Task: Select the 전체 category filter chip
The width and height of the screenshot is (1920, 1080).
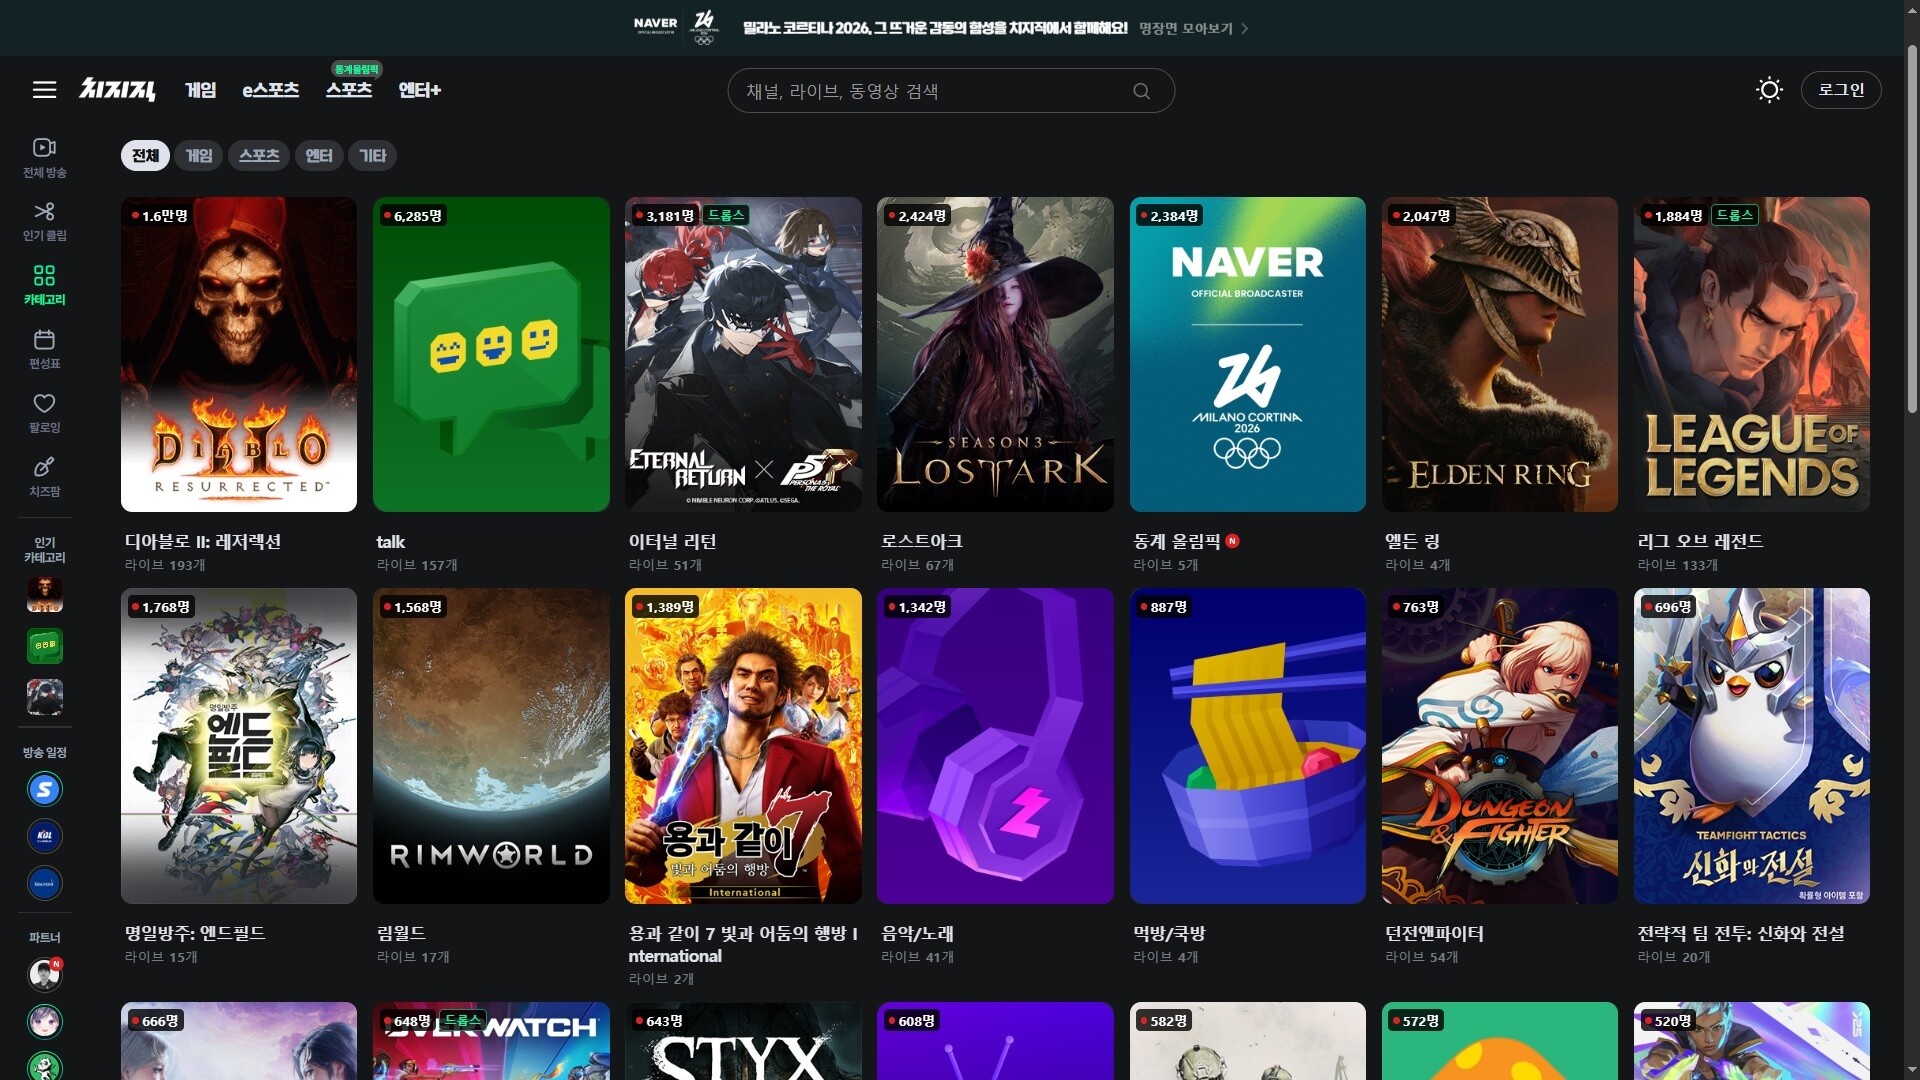Action: (145, 156)
